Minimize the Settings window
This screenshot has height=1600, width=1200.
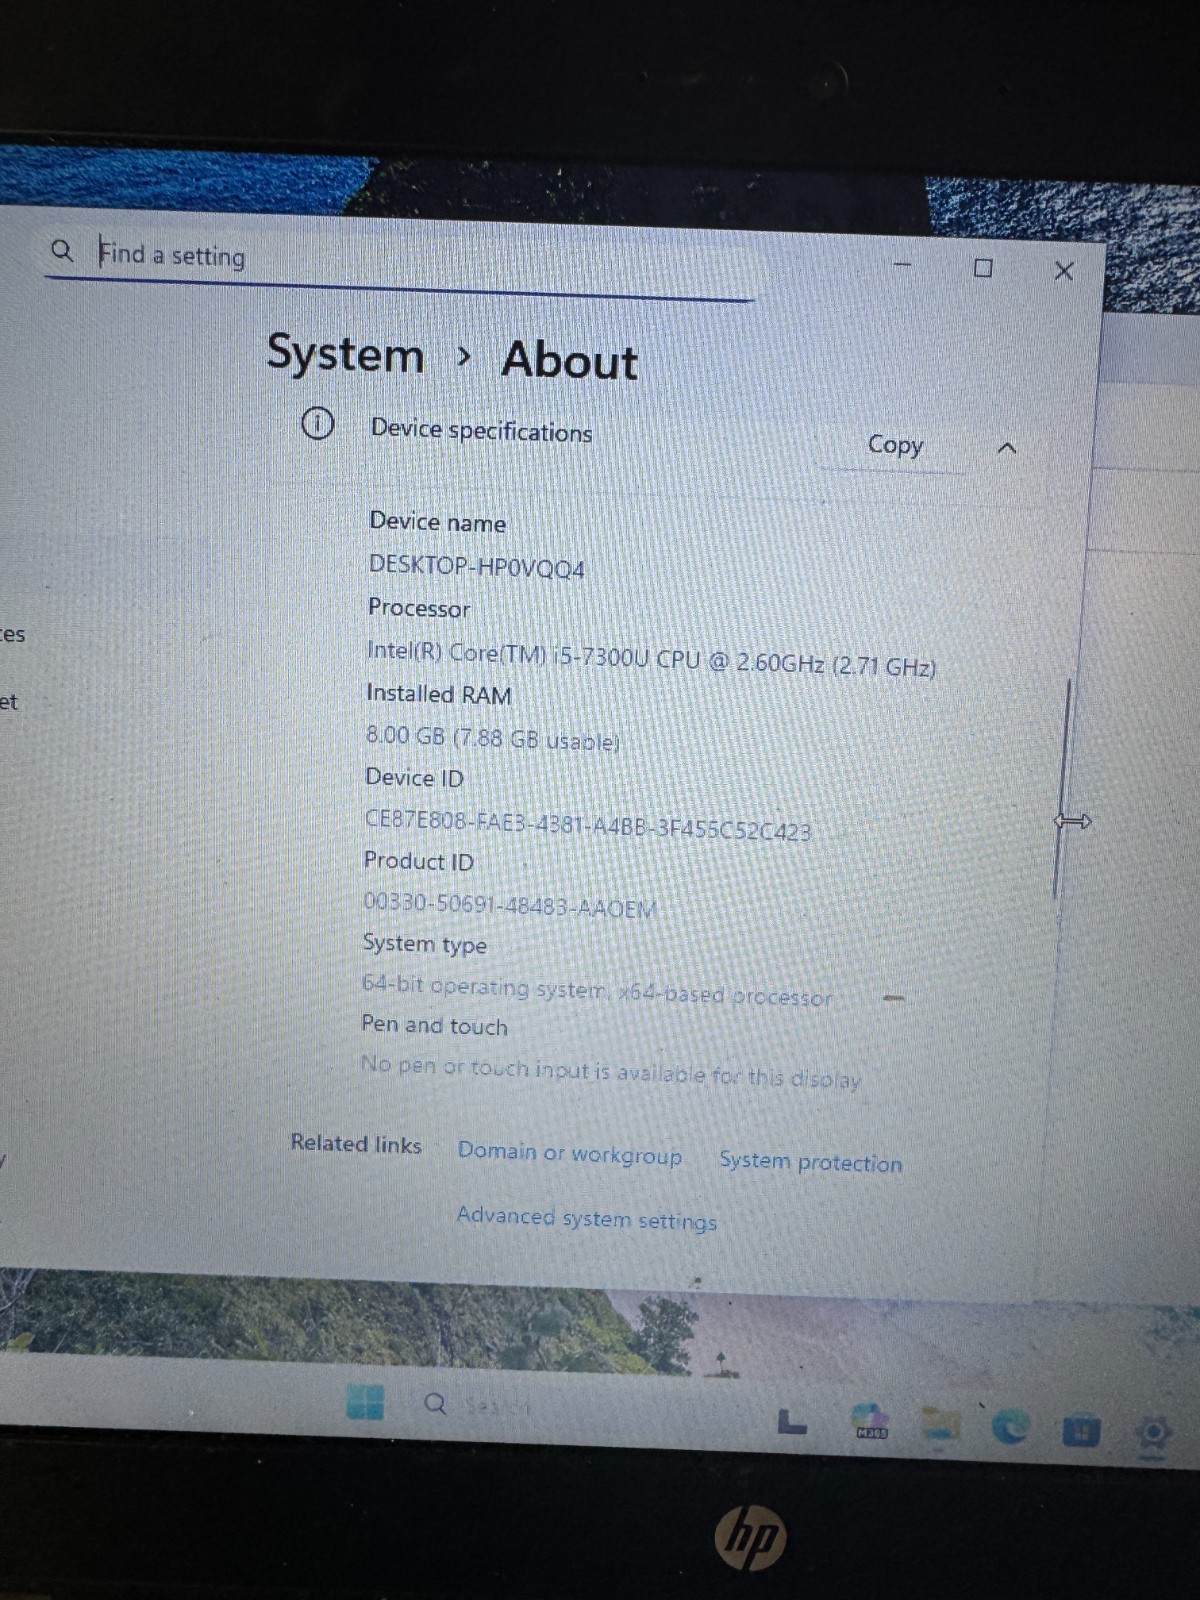(x=902, y=265)
